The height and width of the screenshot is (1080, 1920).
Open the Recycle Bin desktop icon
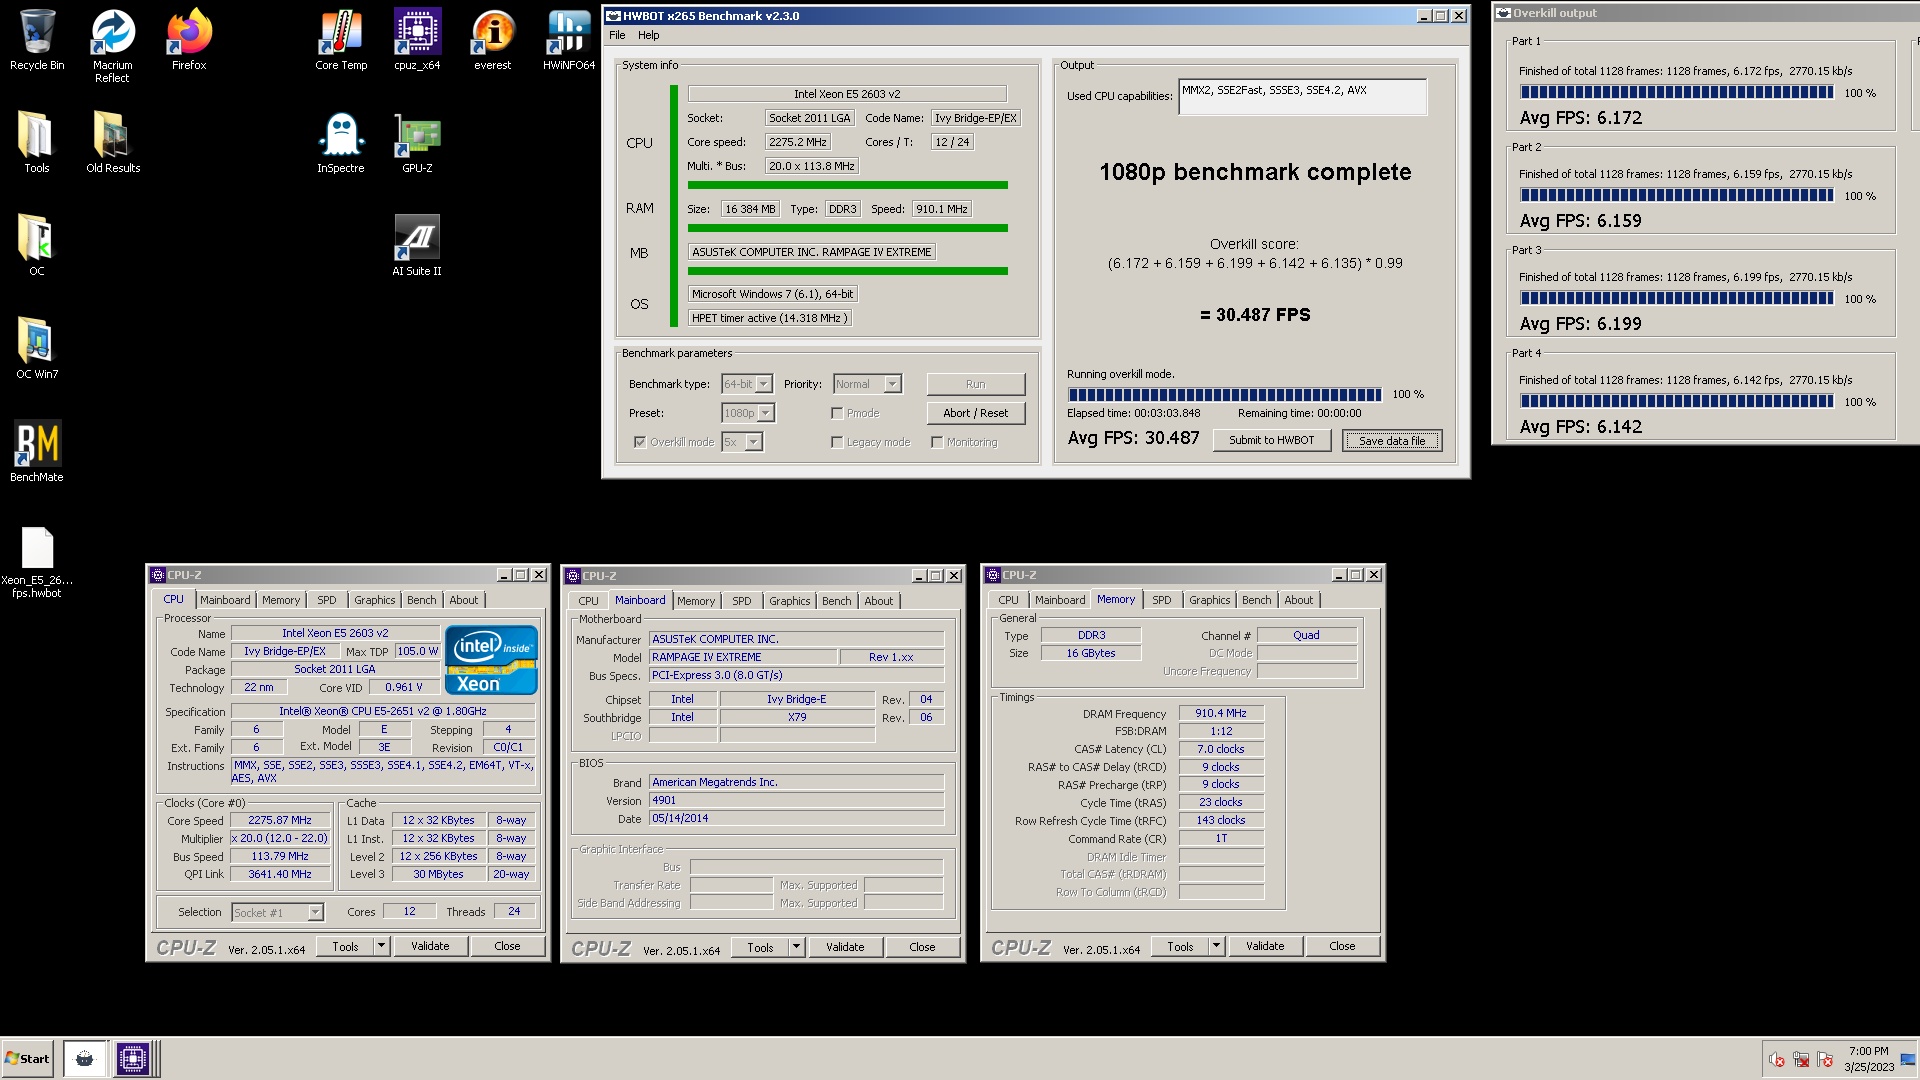[x=37, y=40]
